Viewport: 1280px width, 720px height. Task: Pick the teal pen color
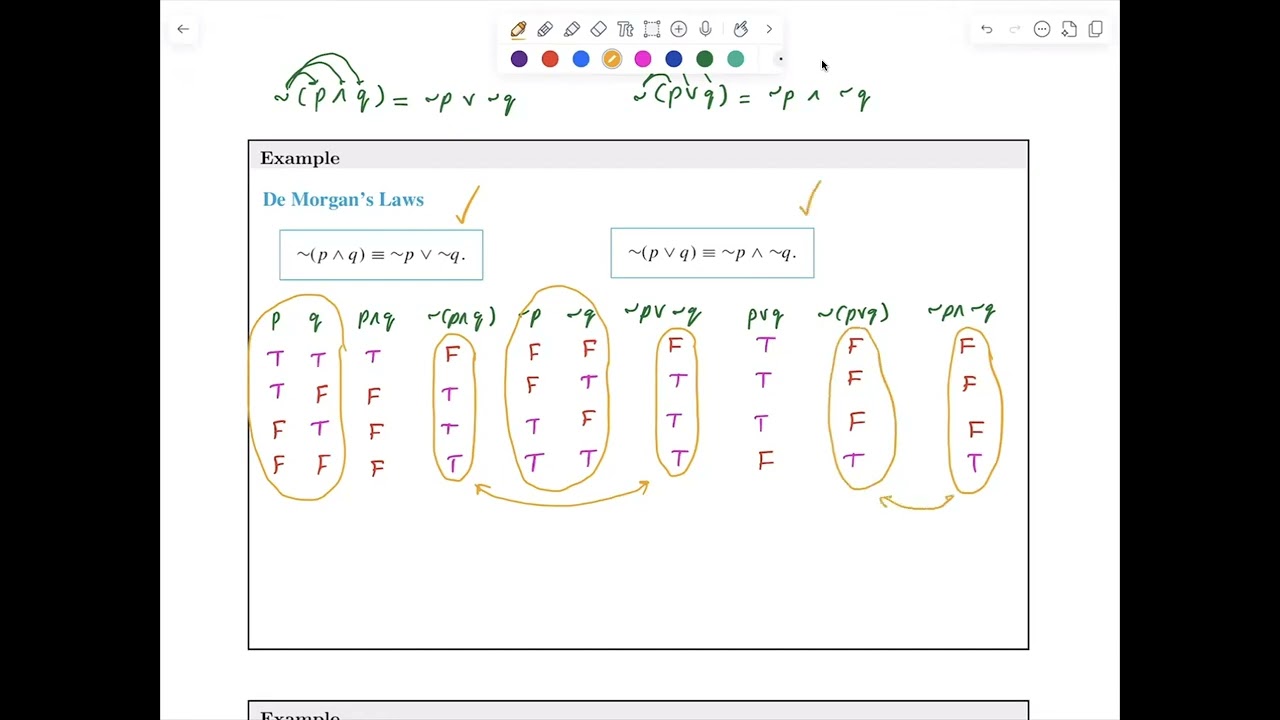pos(736,59)
